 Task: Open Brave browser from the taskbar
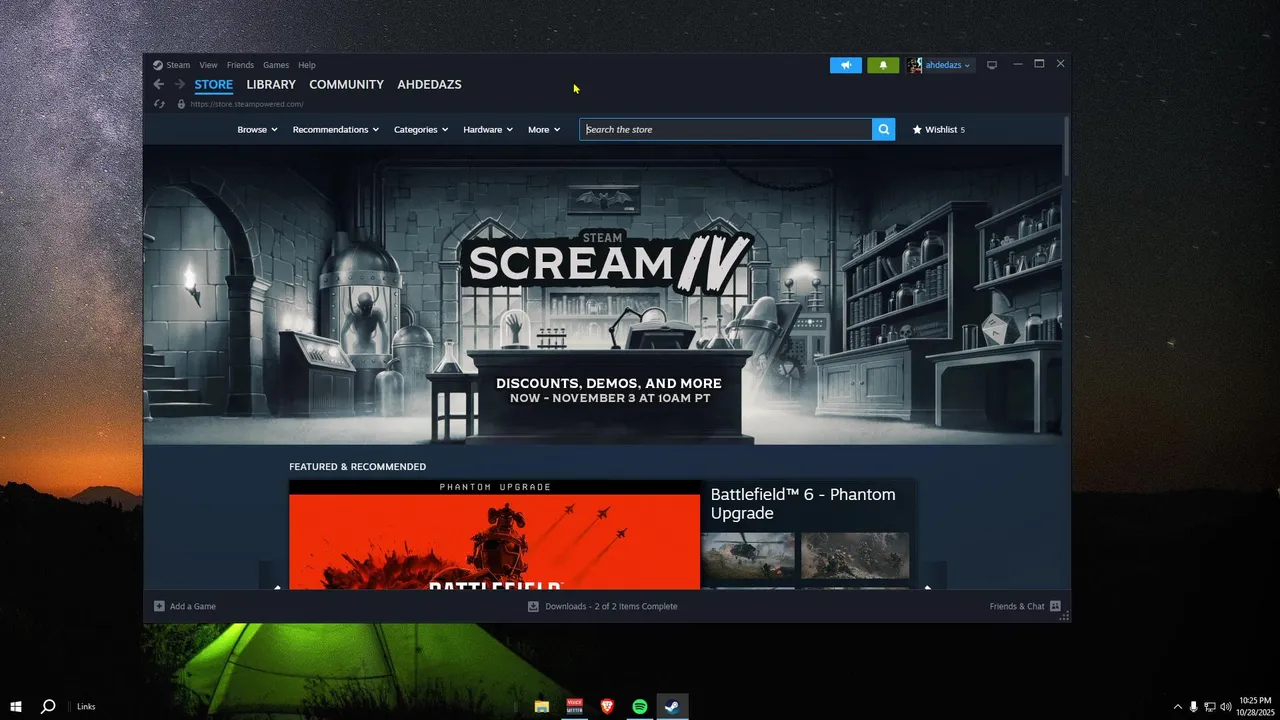(607, 706)
